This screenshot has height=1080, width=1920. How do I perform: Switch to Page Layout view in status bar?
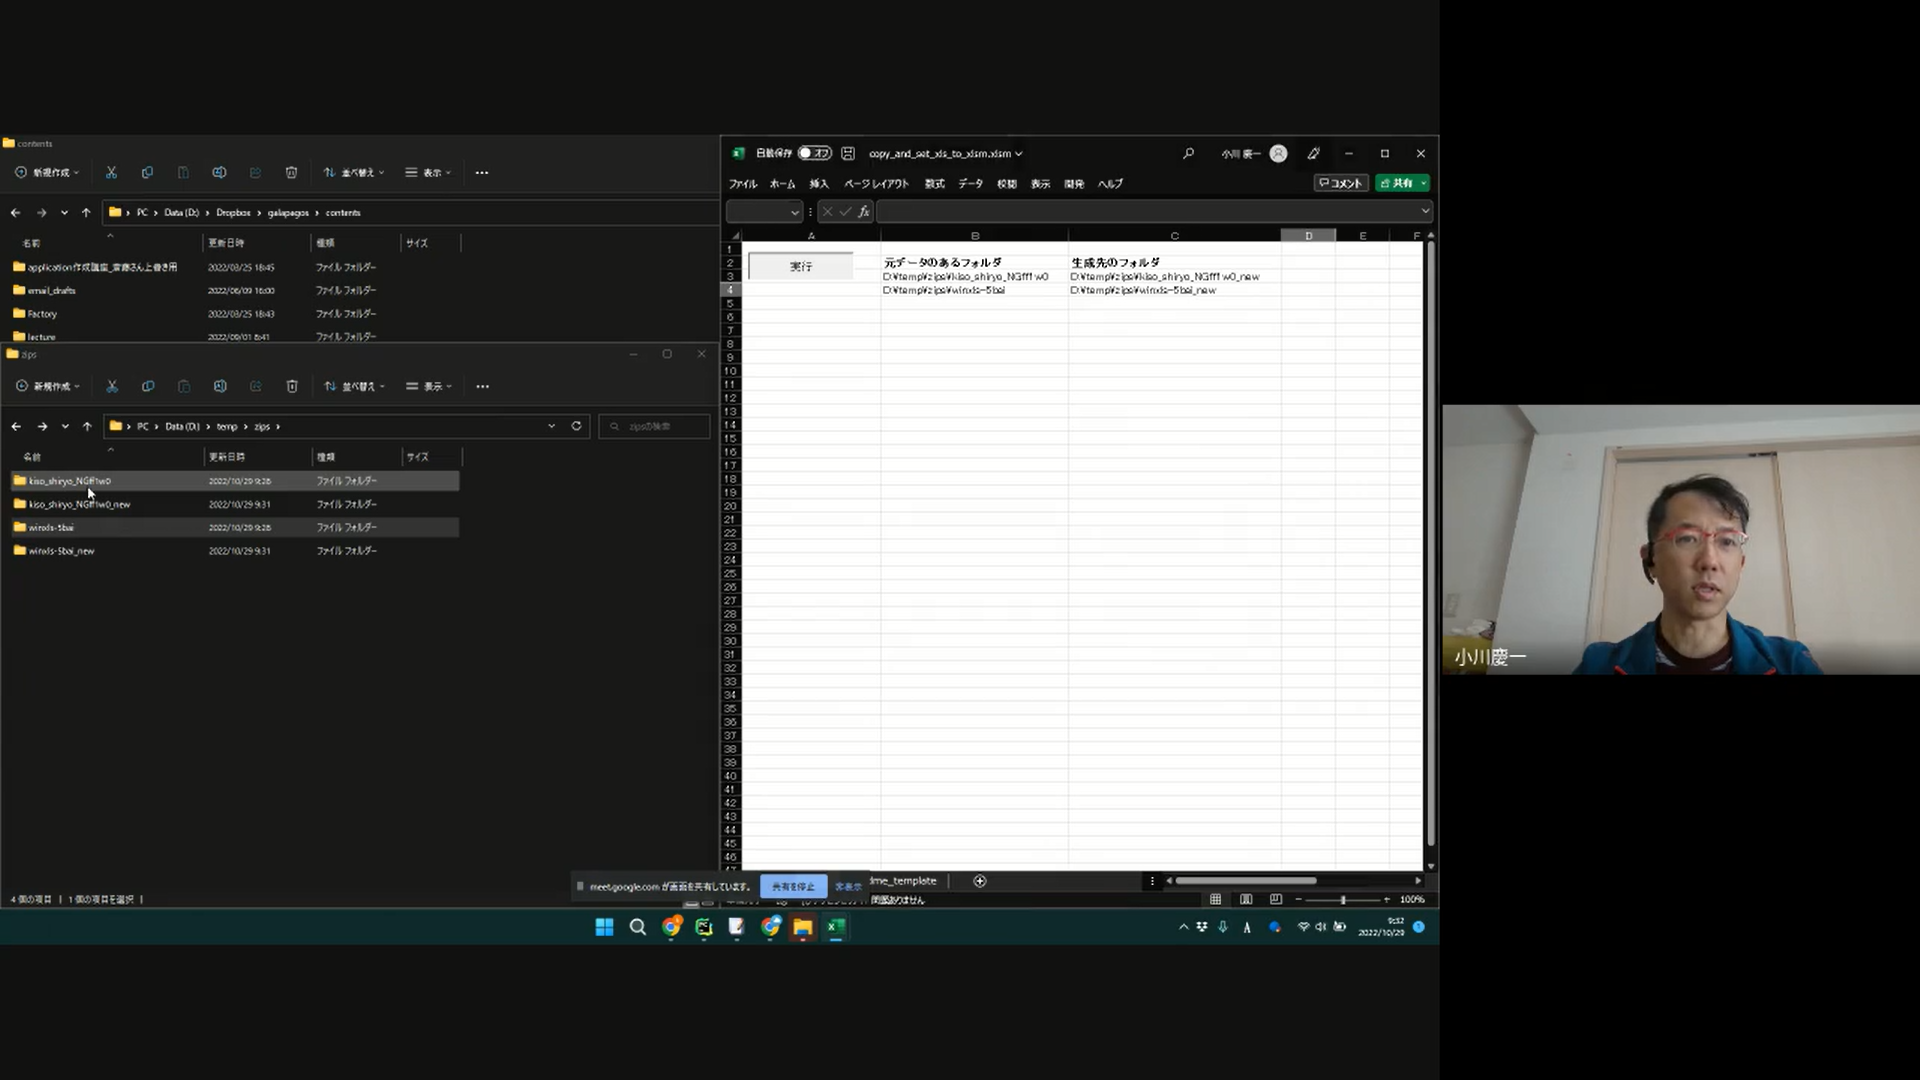tap(1246, 899)
